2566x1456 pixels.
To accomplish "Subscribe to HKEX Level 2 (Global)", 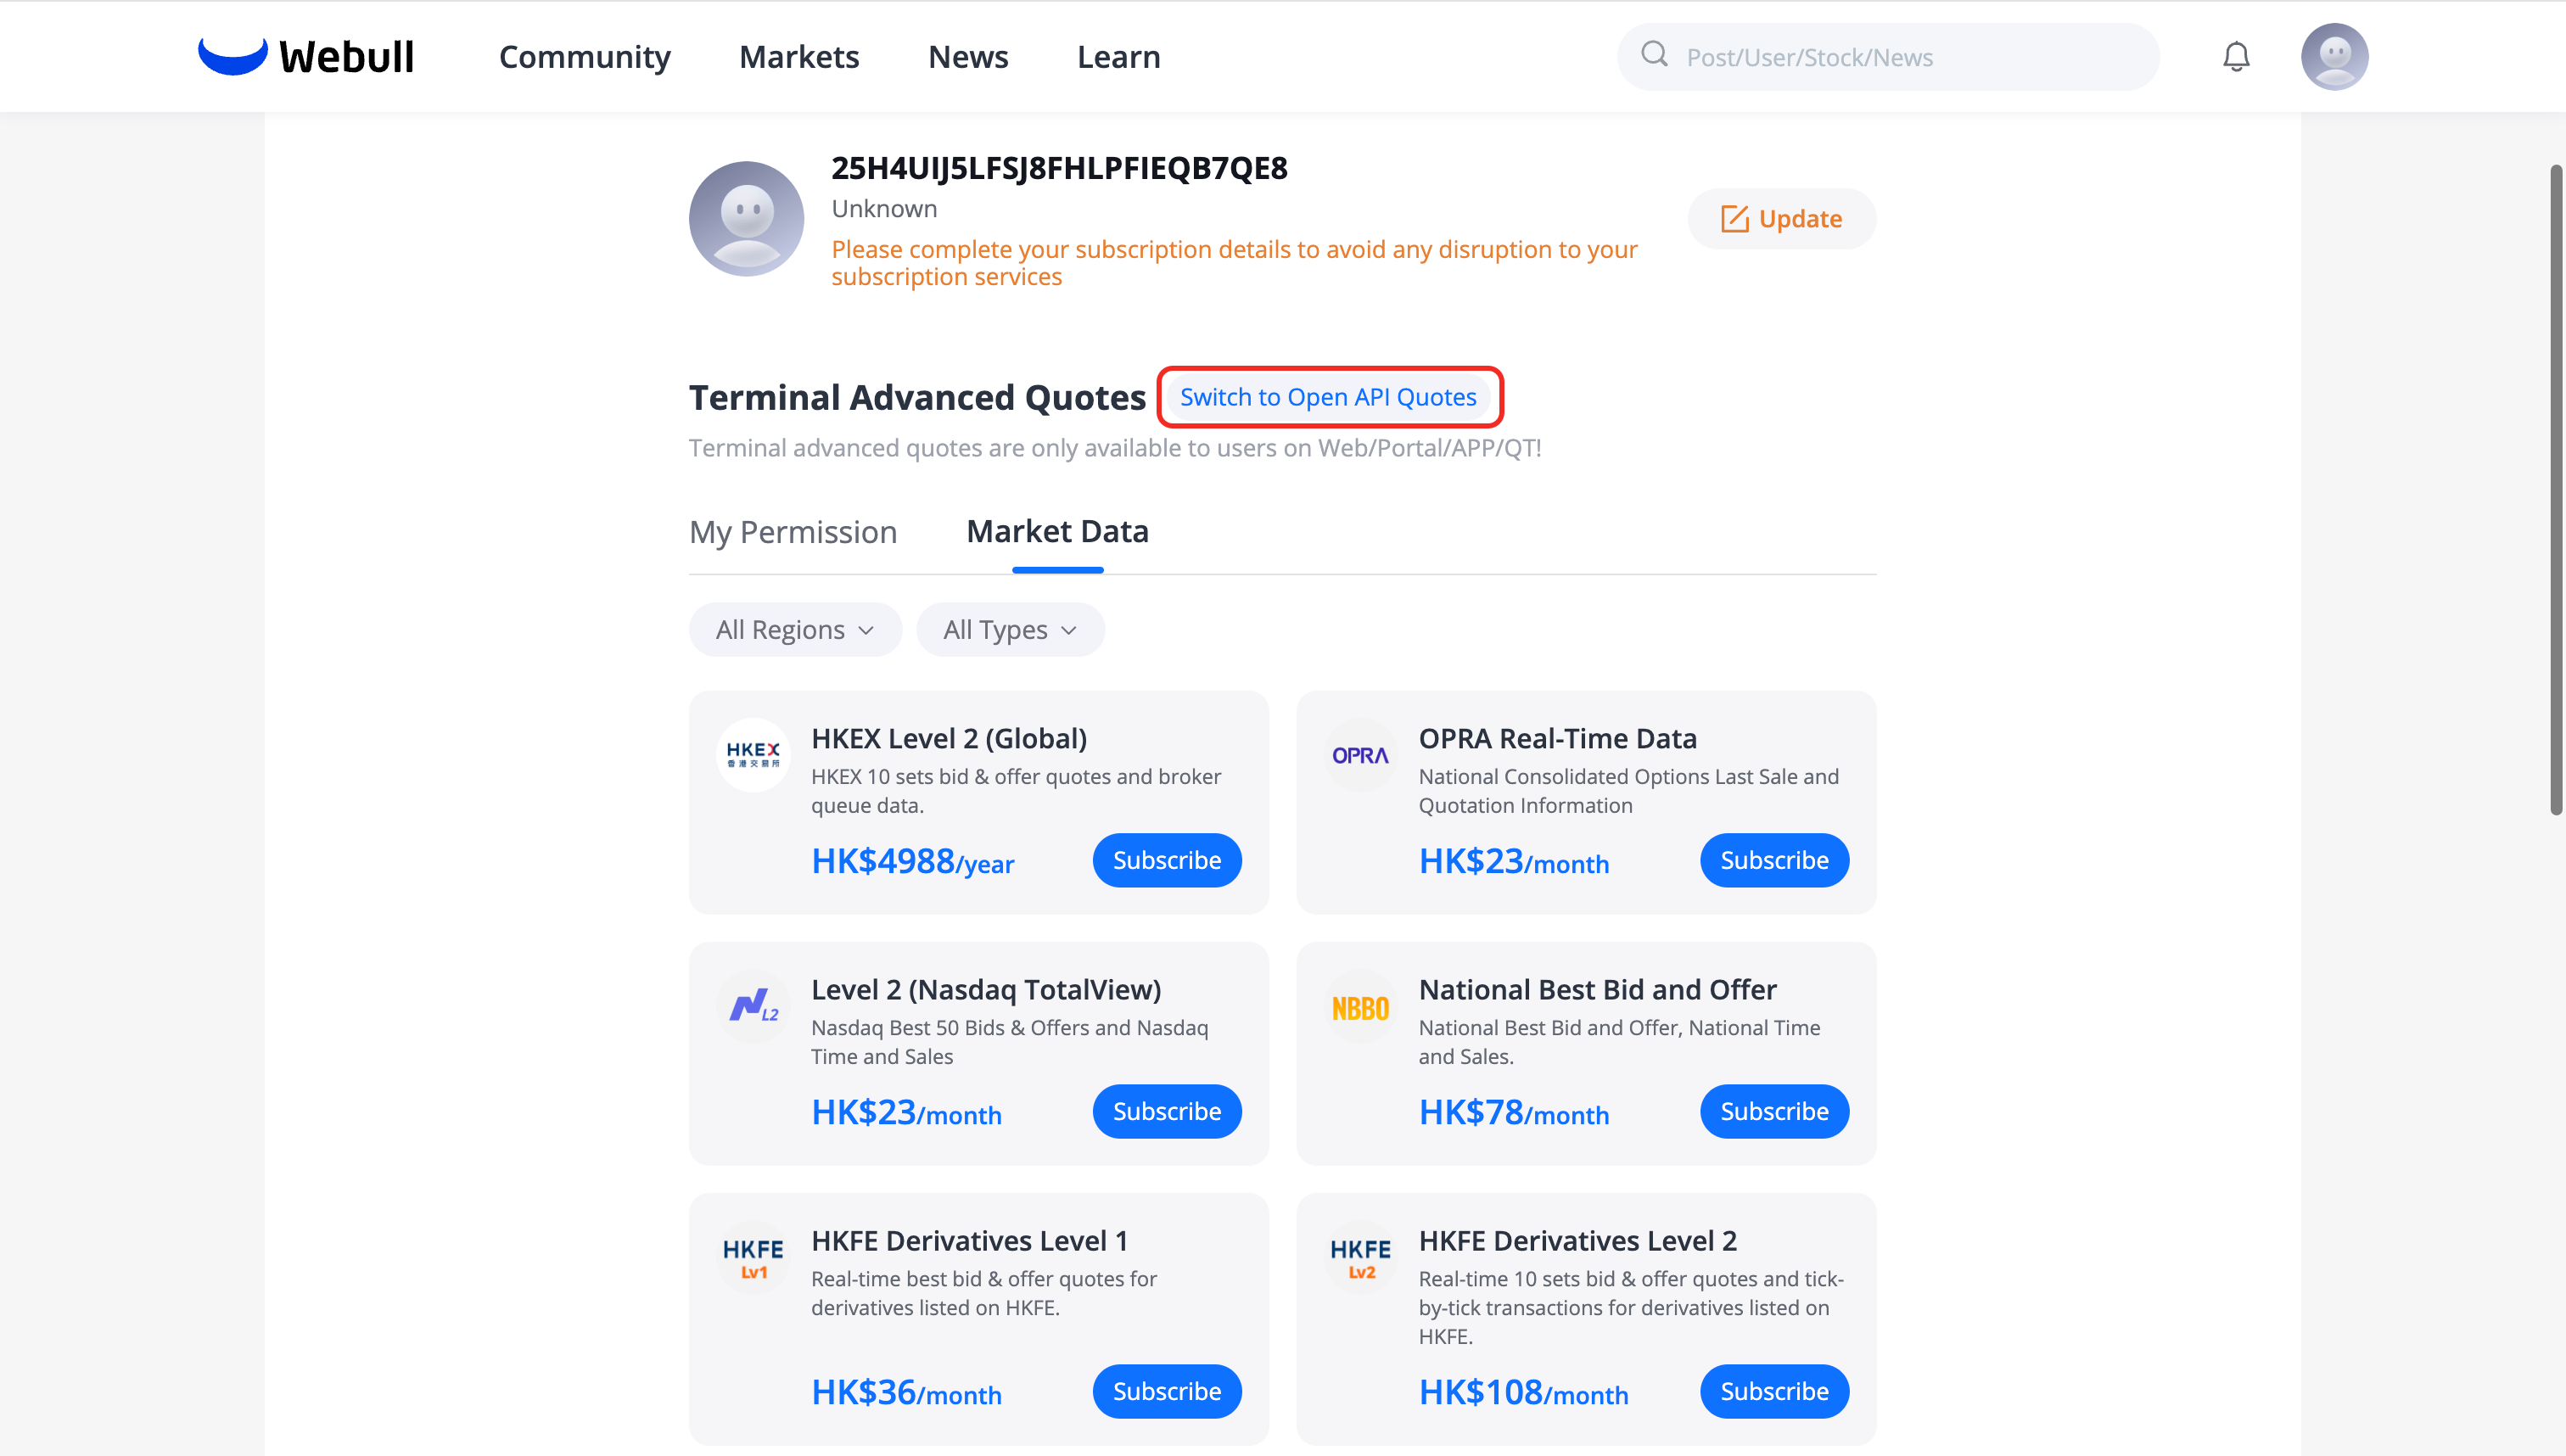I will [1167, 860].
